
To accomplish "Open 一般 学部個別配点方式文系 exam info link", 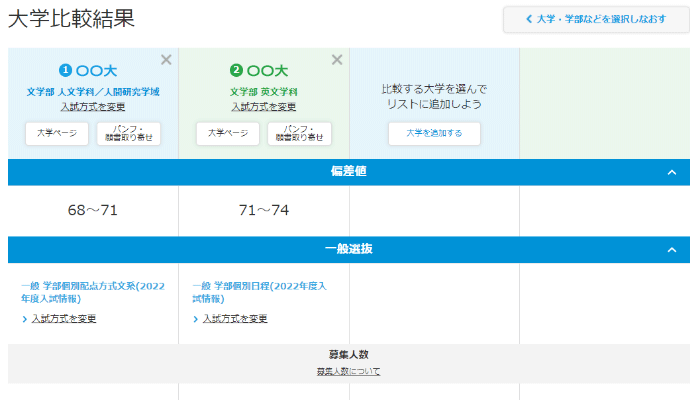I will [x=92, y=291].
